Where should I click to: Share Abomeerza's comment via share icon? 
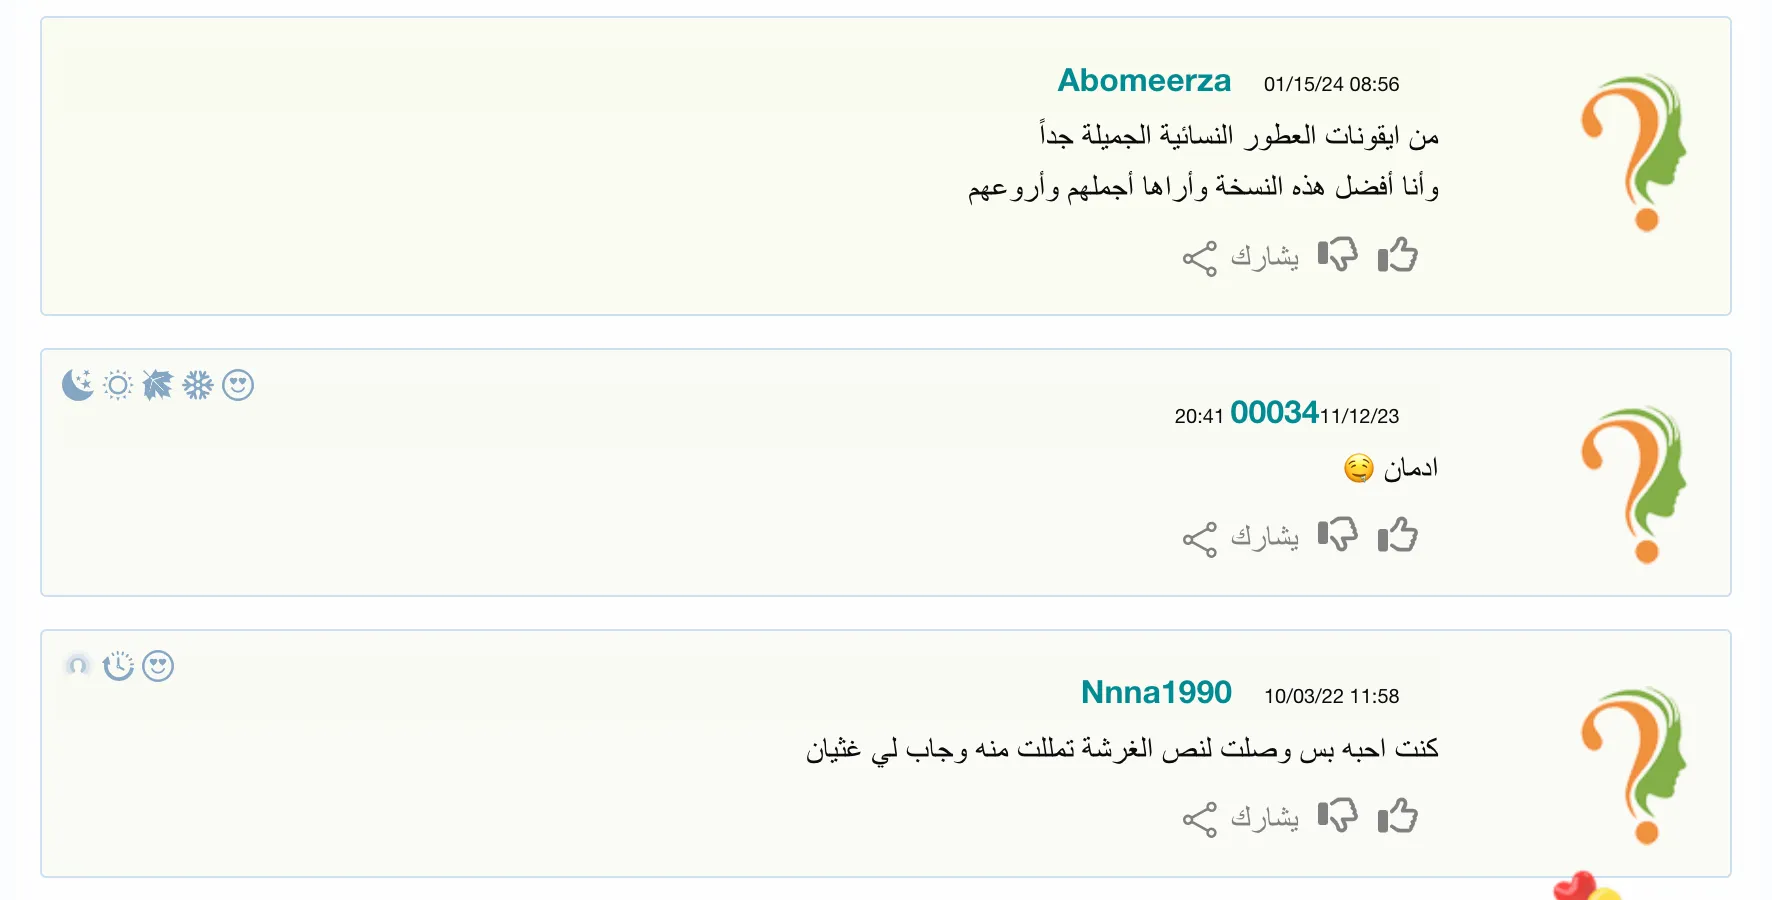[1241, 258]
